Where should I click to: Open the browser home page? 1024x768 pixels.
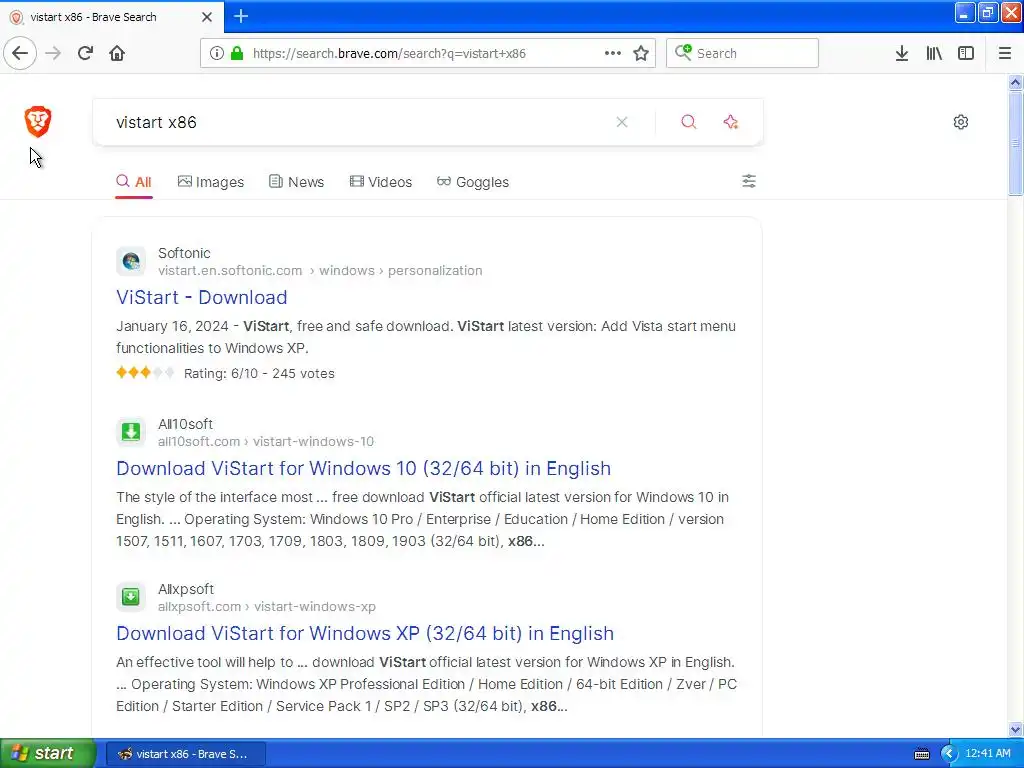pyautogui.click(x=117, y=54)
